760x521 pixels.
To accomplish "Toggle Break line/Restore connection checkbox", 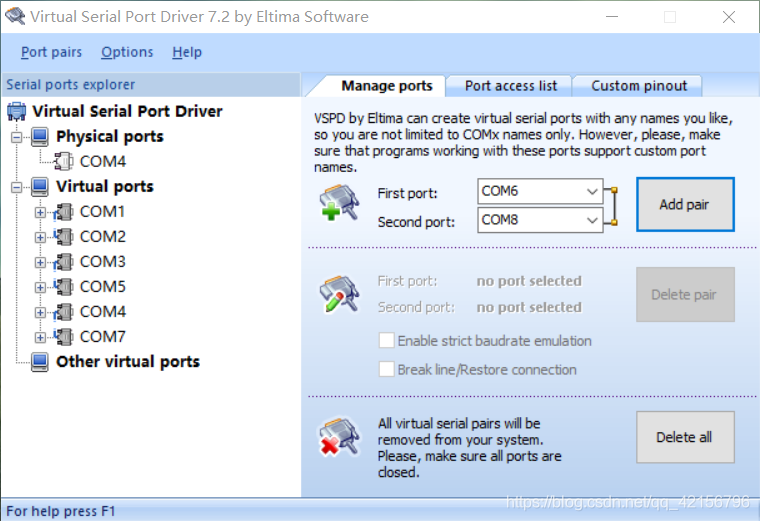I will [x=386, y=369].
